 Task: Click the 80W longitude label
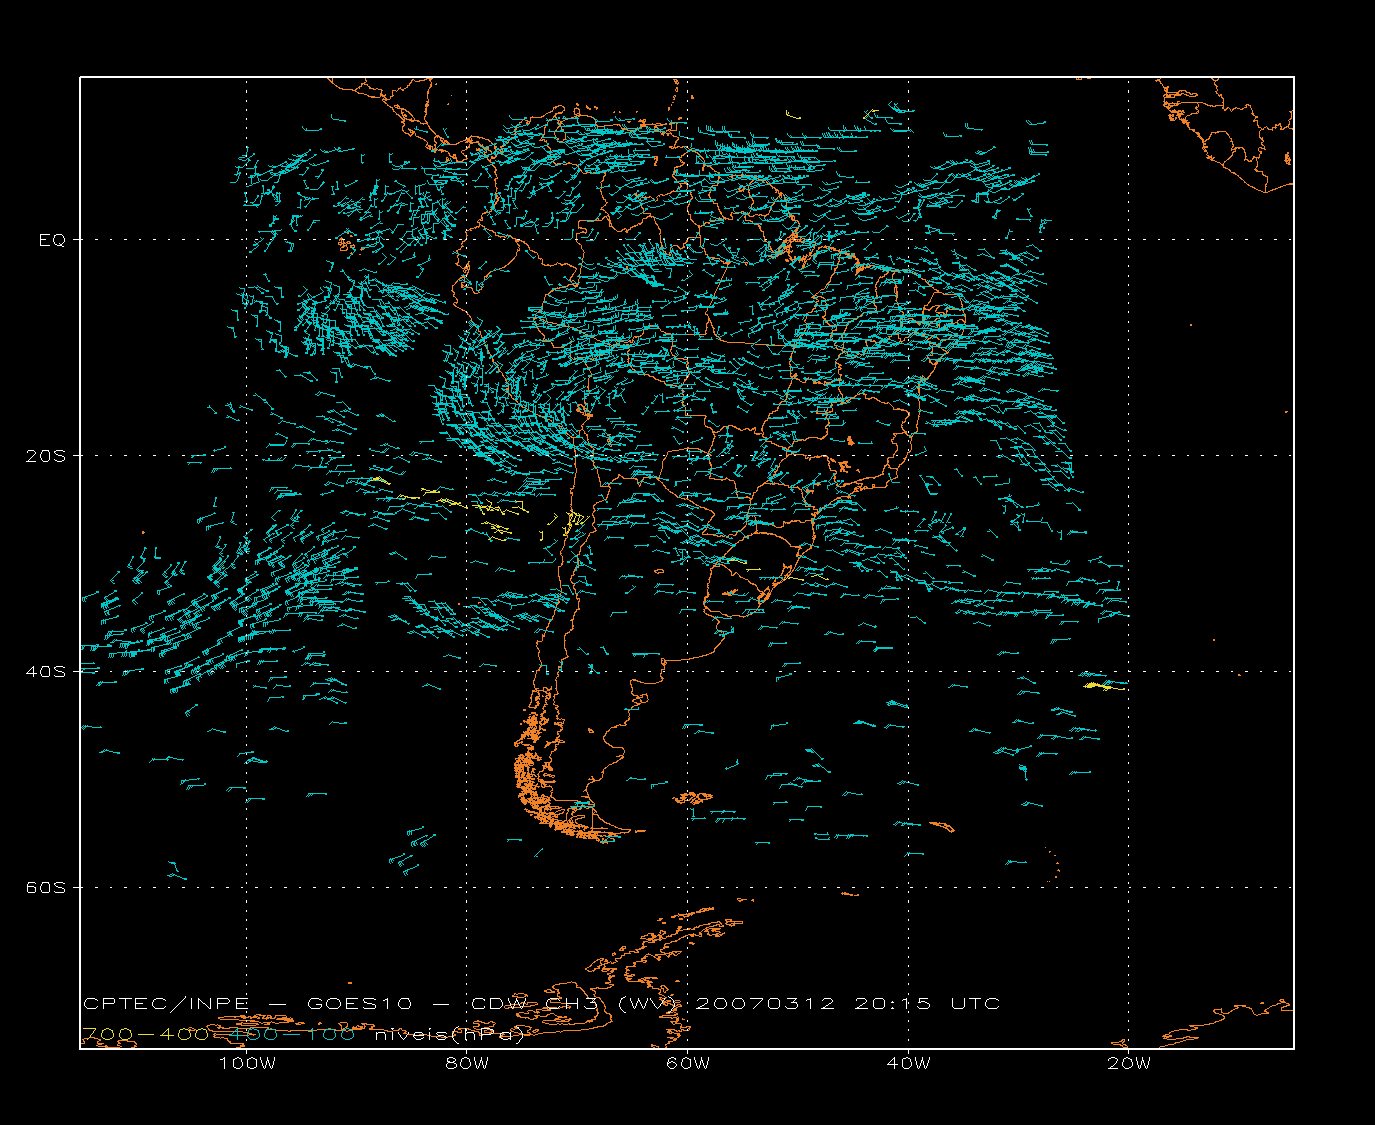(x=467, y=1063)
